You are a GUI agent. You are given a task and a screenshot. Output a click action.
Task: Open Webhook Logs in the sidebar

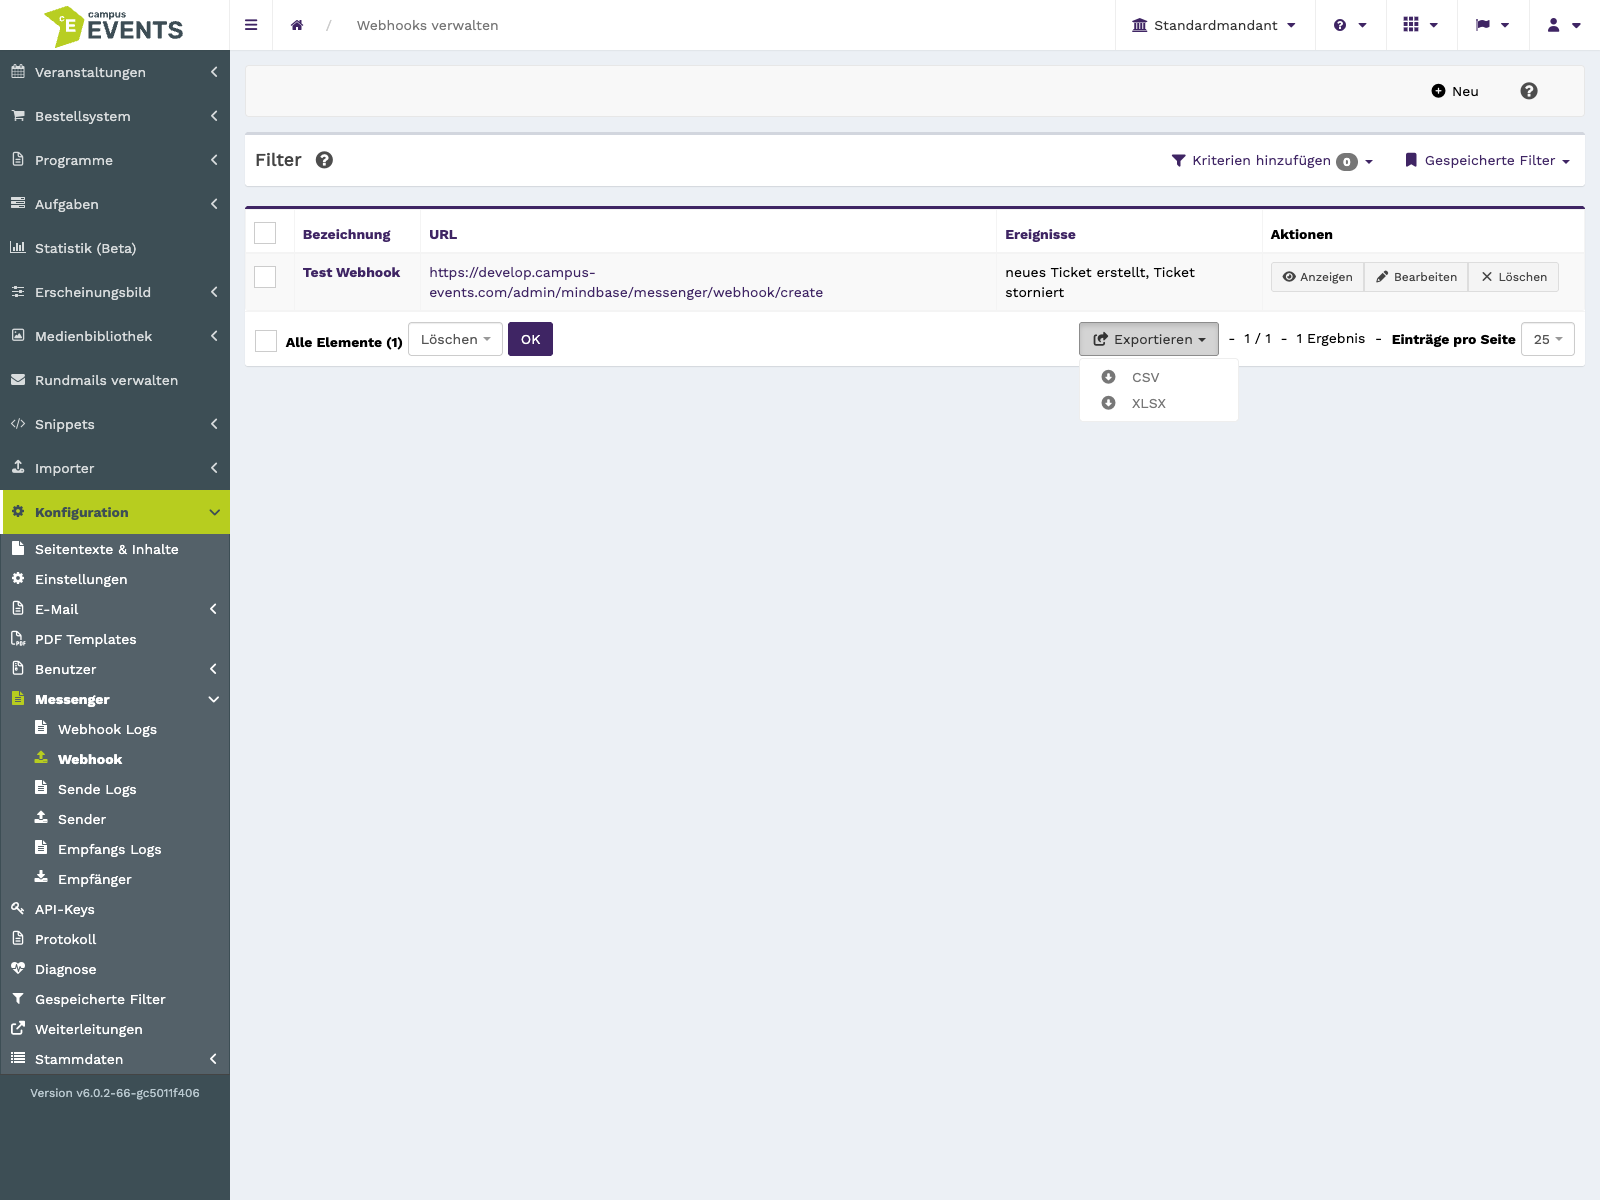click(x=107, y=729)
